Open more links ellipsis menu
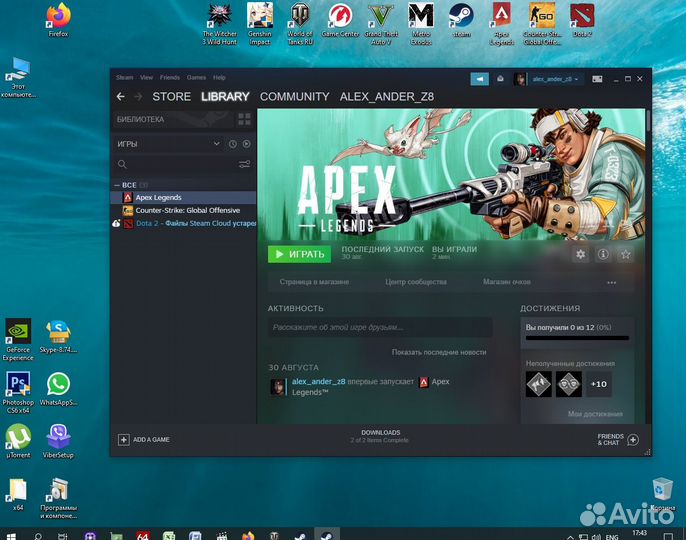 [612, 282]
